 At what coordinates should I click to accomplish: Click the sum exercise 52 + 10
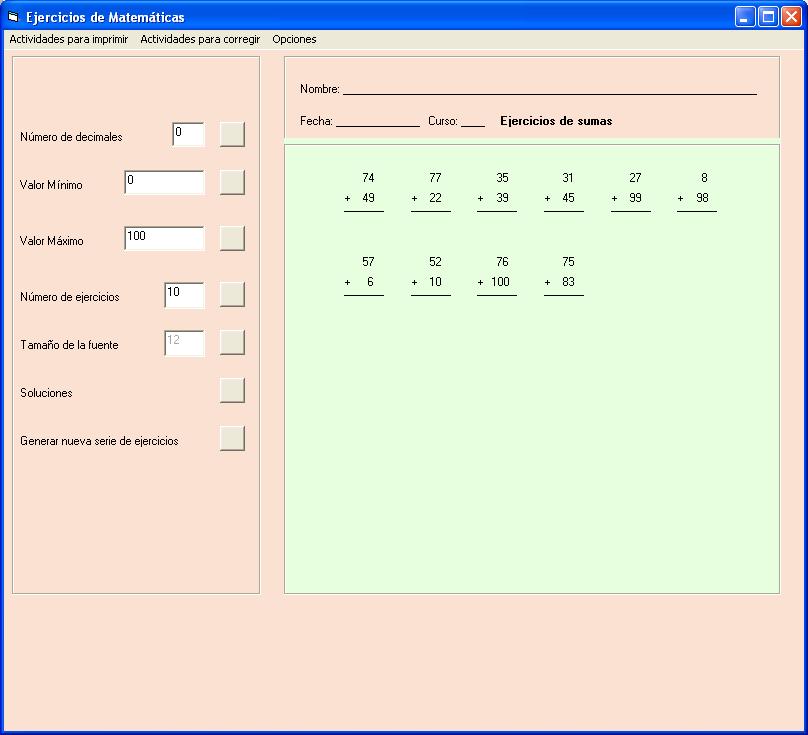coord(431,276)
